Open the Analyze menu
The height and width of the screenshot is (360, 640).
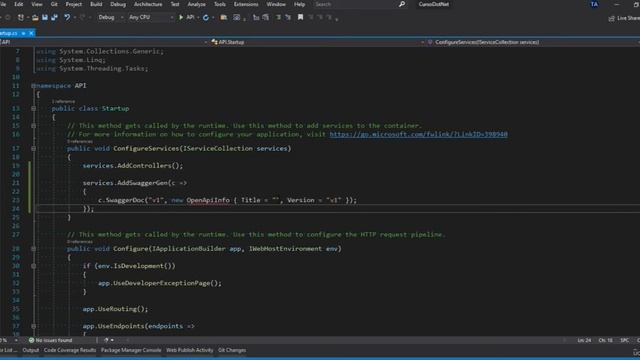point(196,4)
